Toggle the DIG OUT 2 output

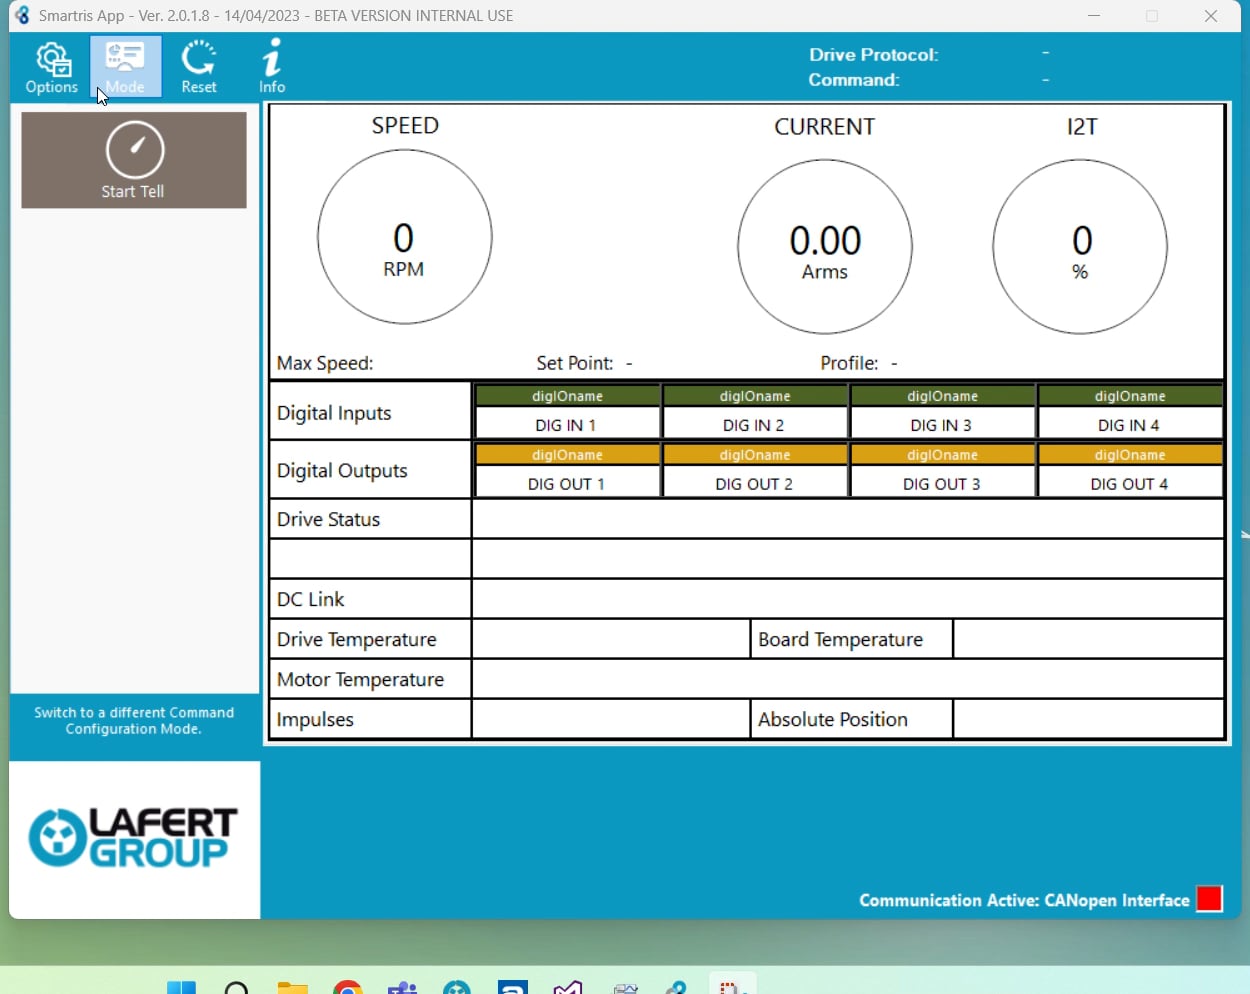click(x=754, y=483)
